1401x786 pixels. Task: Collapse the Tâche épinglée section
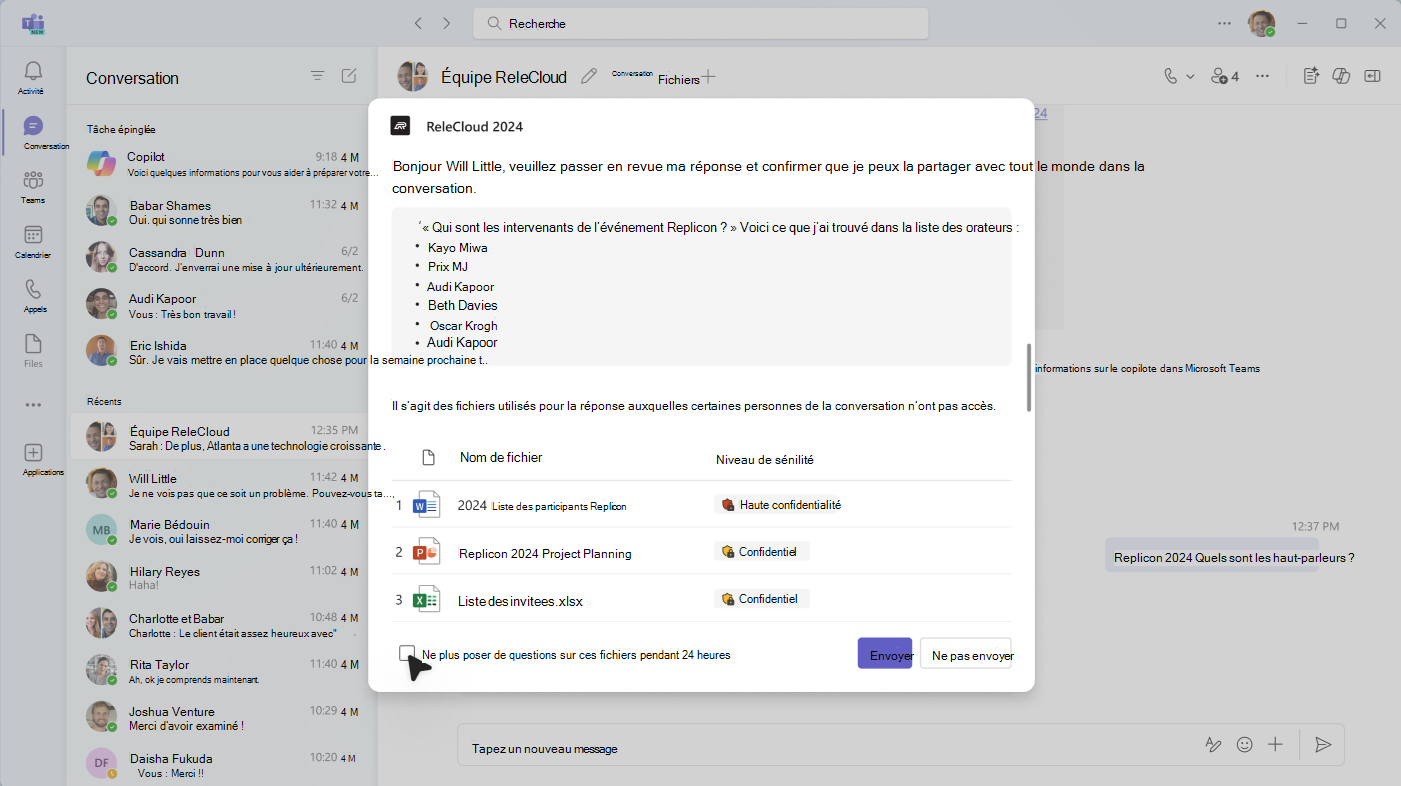tap(121, 129)
